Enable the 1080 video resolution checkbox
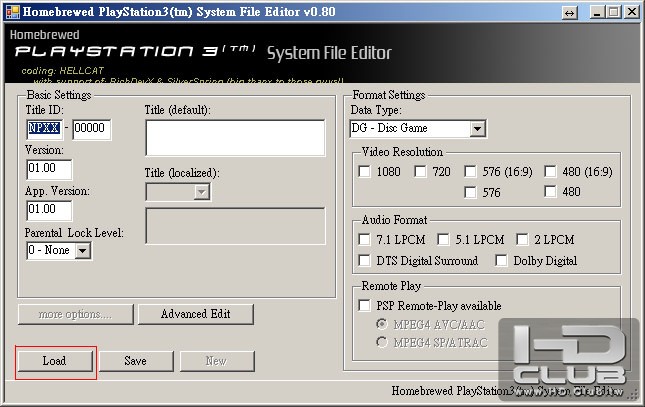The image size is (645, 407). 364,171
